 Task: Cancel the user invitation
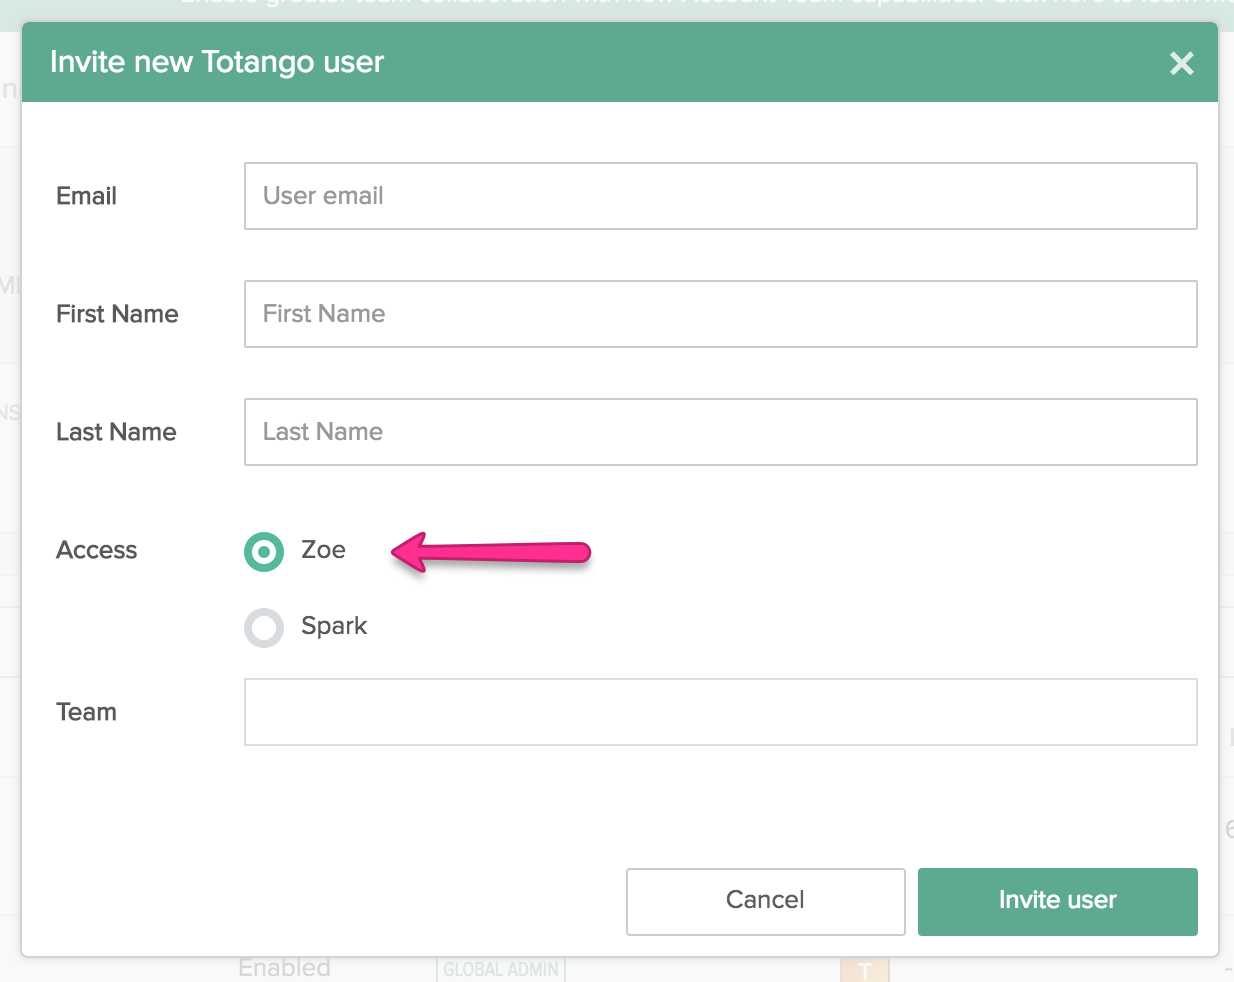tap(766, 901)
